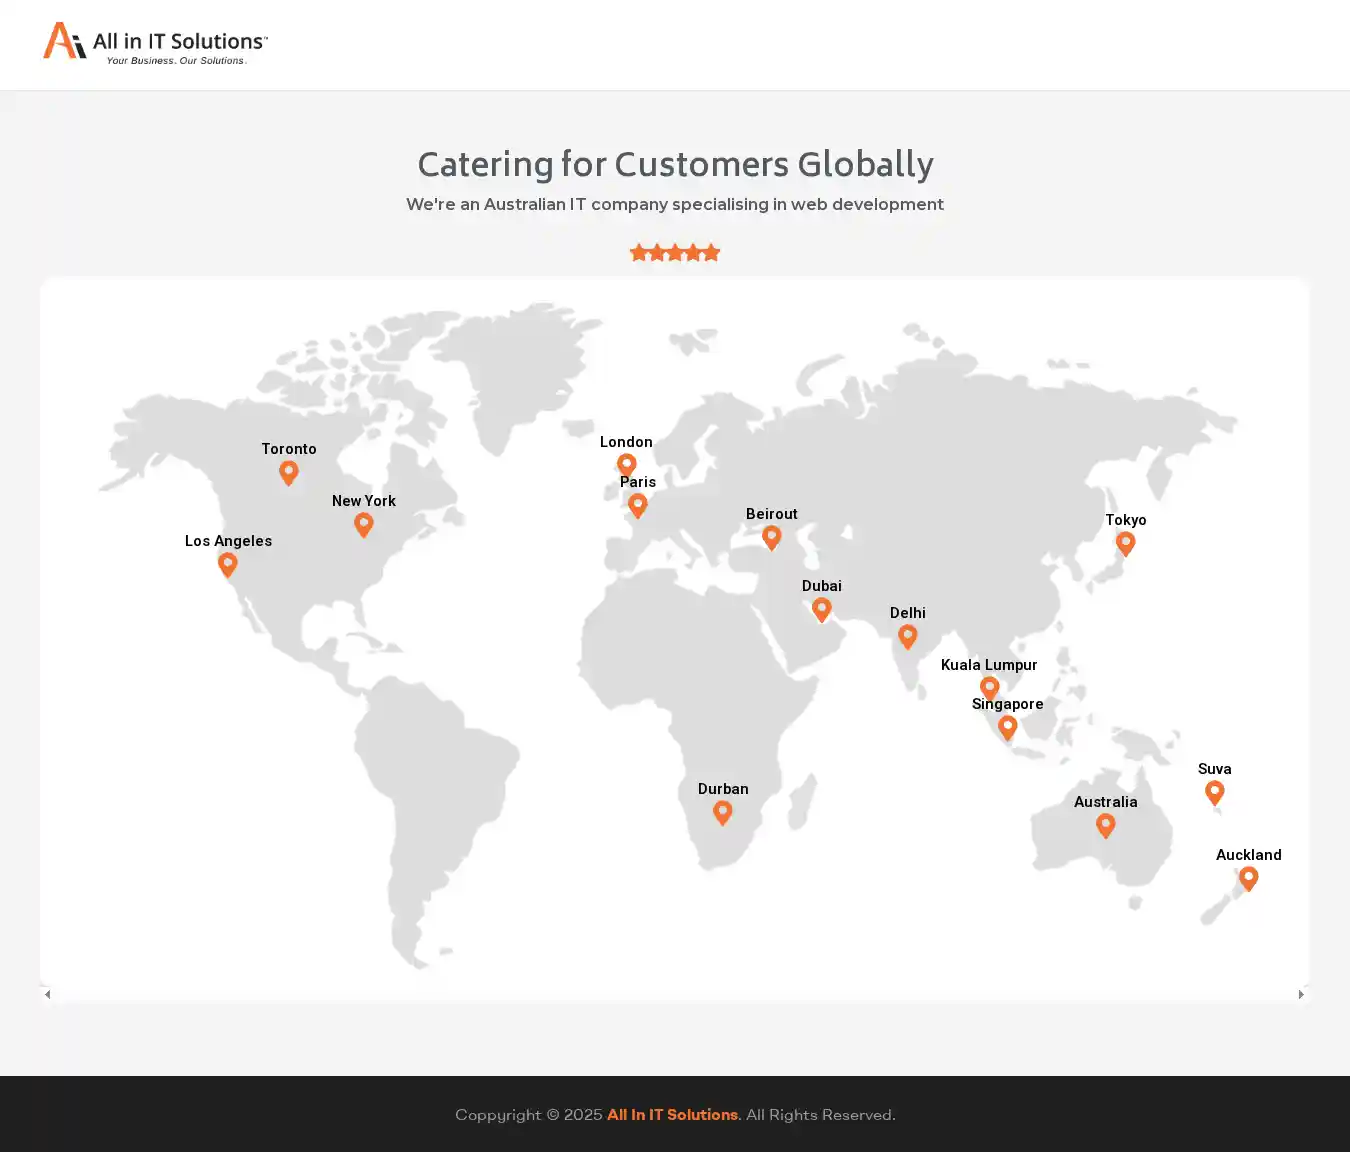Viewport: 1350px width, 1152px height.
Task: Select the Dubai location pin
Action: pyautogui.click(x=822, y=609)
